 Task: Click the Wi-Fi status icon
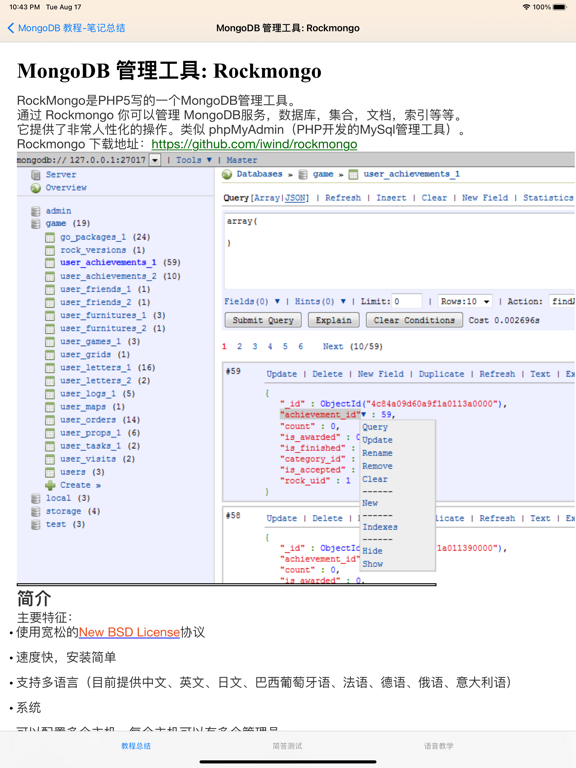coord(527,7)
